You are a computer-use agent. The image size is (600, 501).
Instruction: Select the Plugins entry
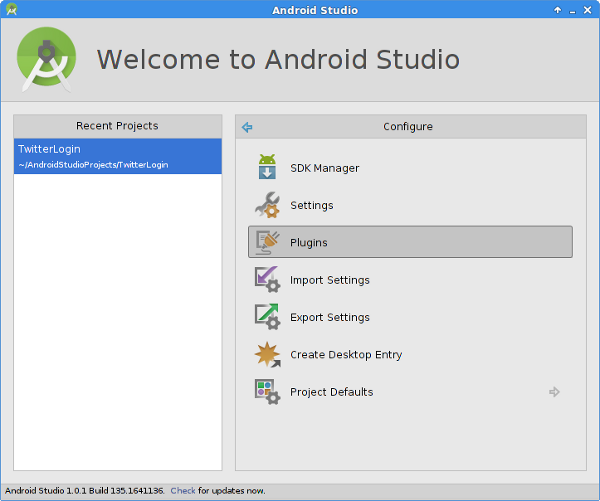[x=410, y=242]
